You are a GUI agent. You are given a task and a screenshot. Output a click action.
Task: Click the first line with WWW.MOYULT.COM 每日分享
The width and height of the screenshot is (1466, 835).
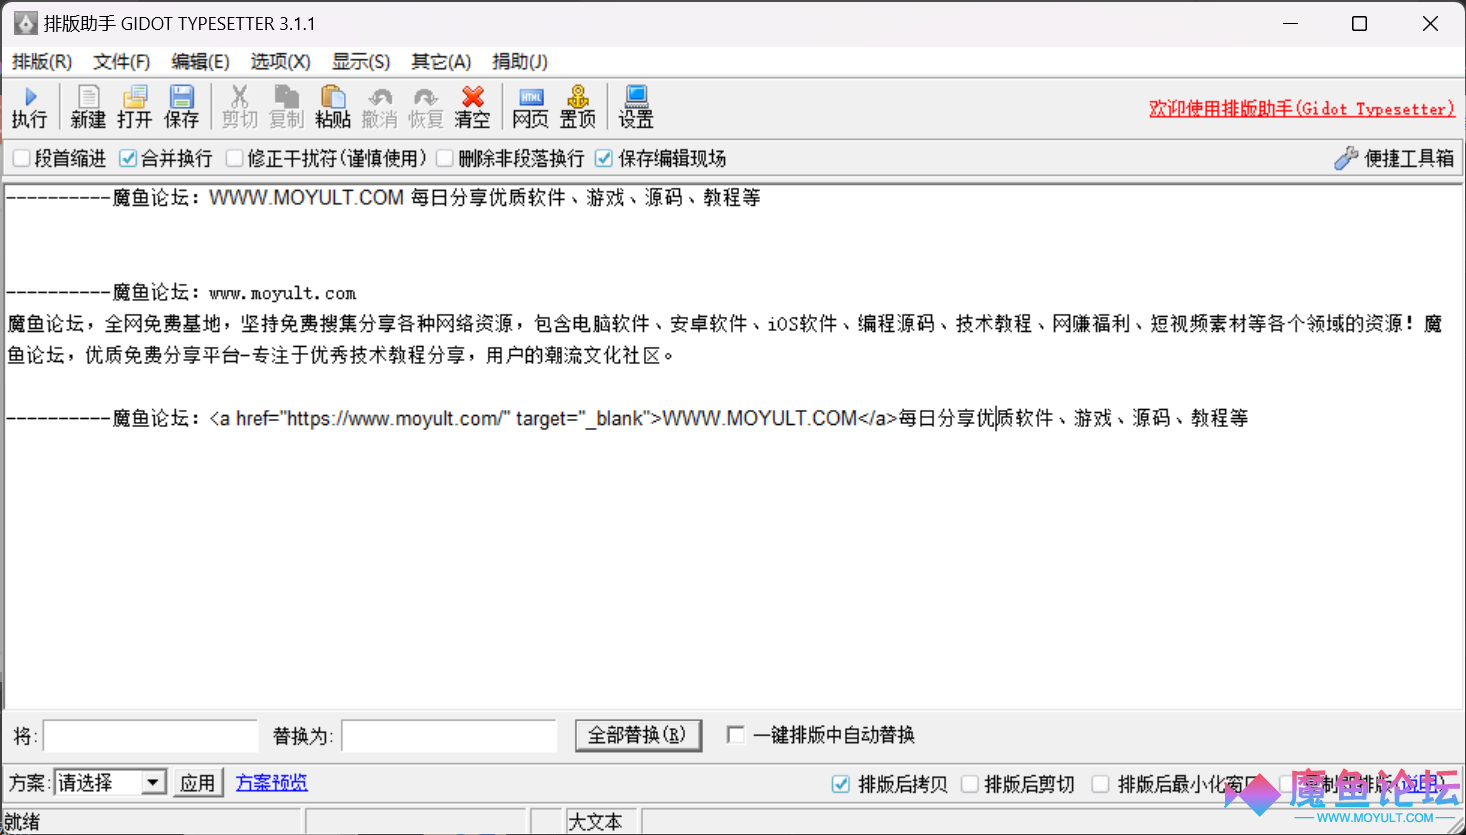click(x=383, y=198)
